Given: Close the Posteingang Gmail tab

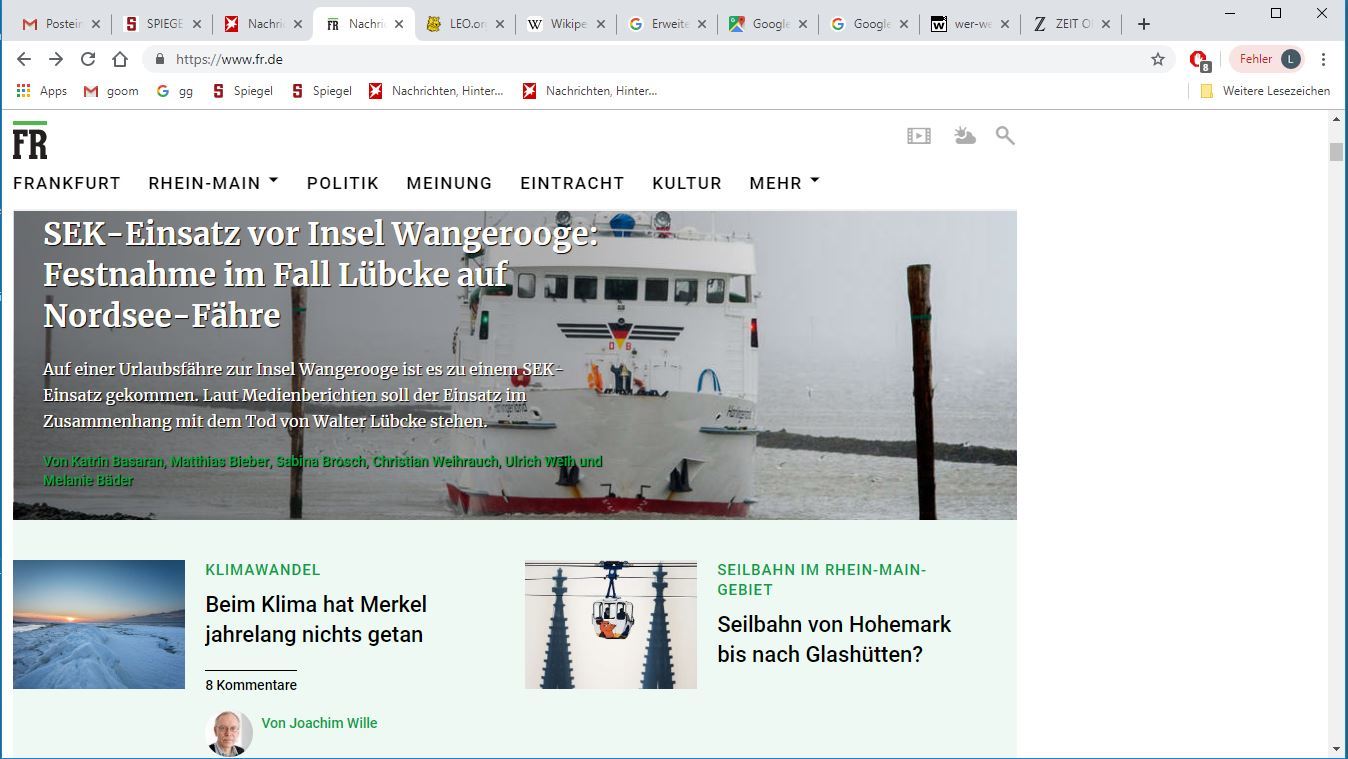Looking at the screenshot, I should tap(96, 24).
